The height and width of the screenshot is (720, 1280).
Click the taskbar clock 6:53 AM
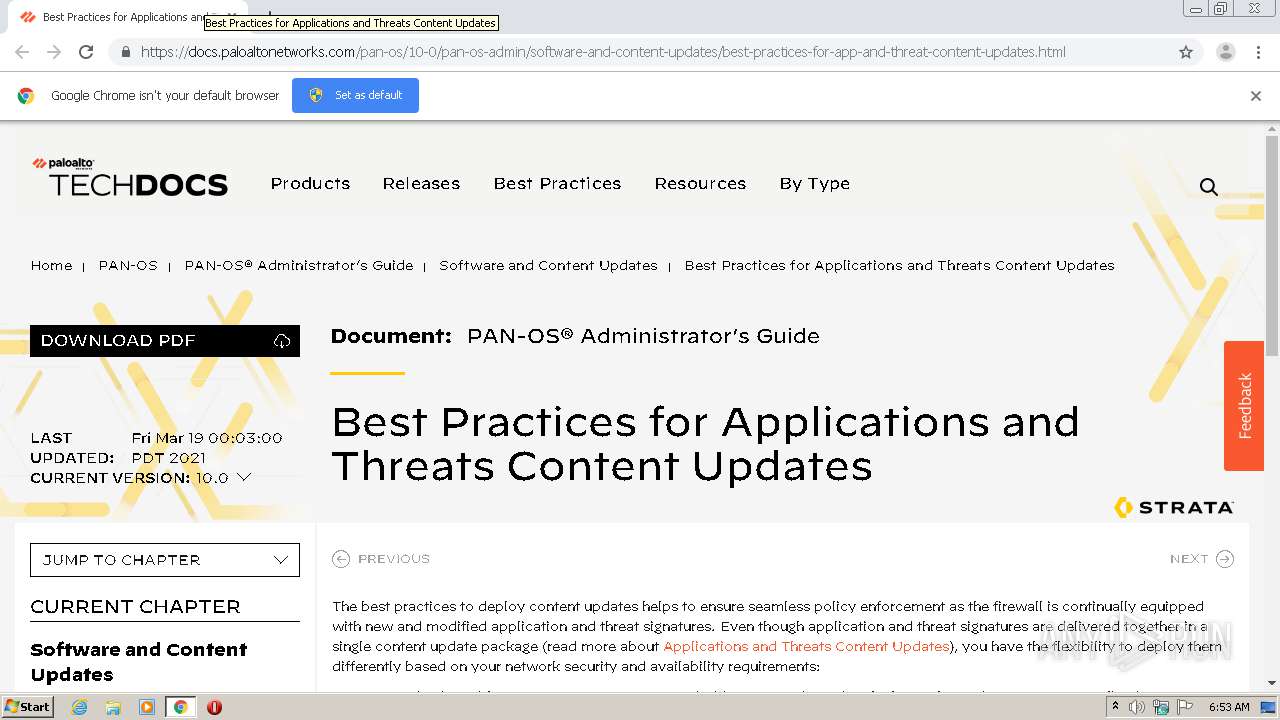1229,707
